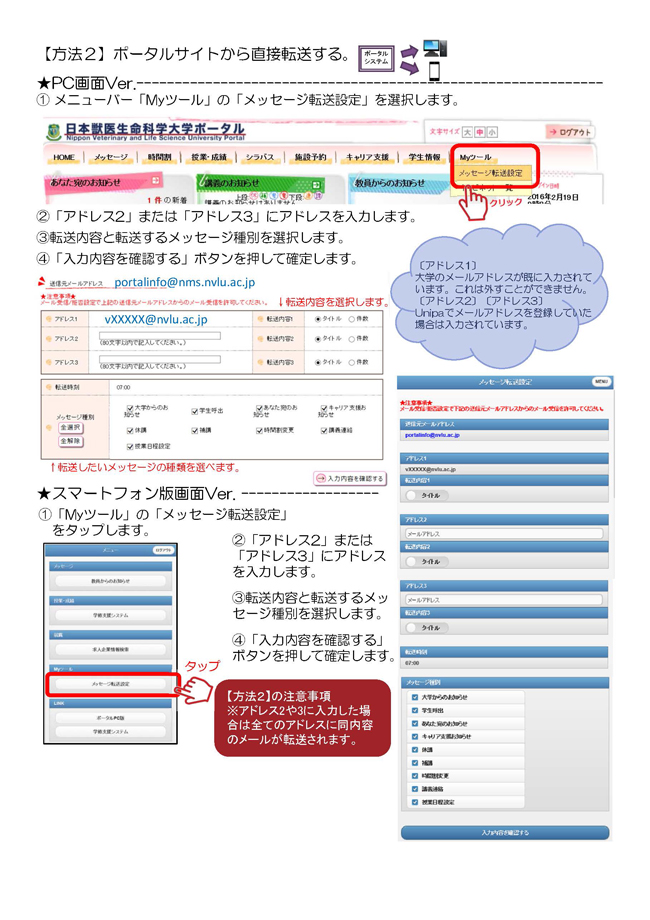This screenshot has width=650, height=920.
Task: Toggle smartphone 大学からのお知らせ checkbox
Action: point(415,698)
